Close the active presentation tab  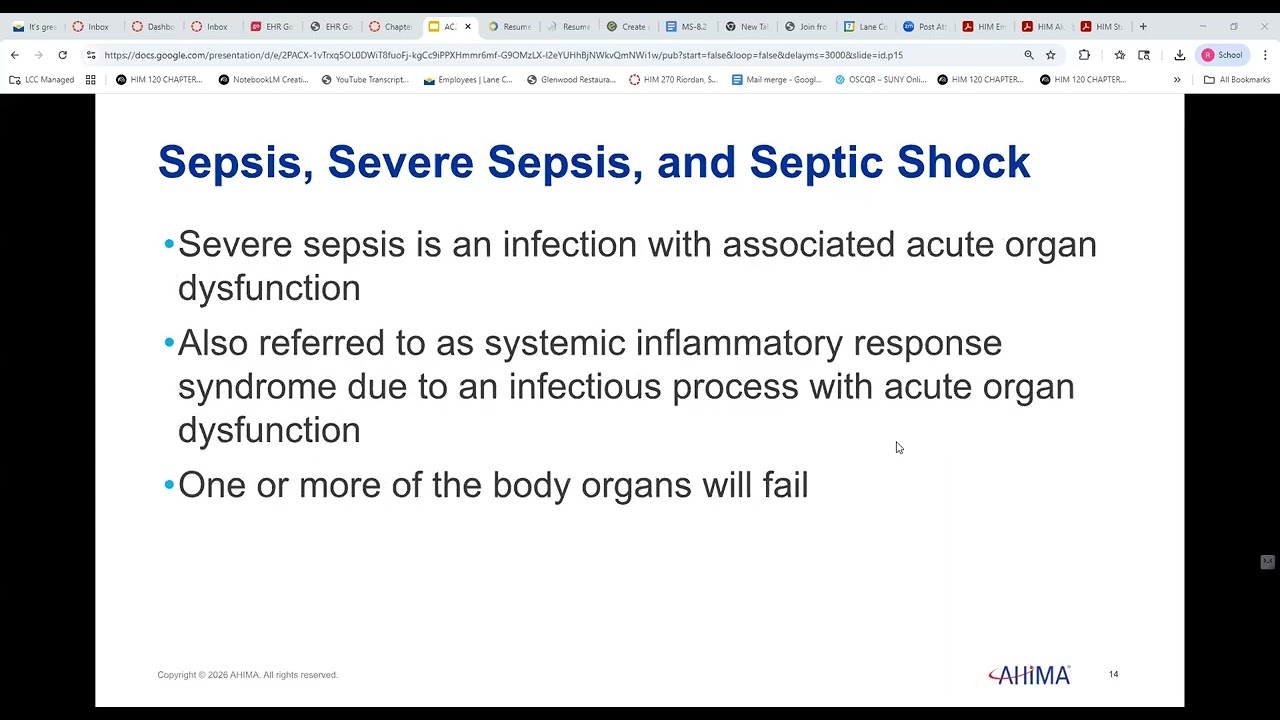[467, 27]
